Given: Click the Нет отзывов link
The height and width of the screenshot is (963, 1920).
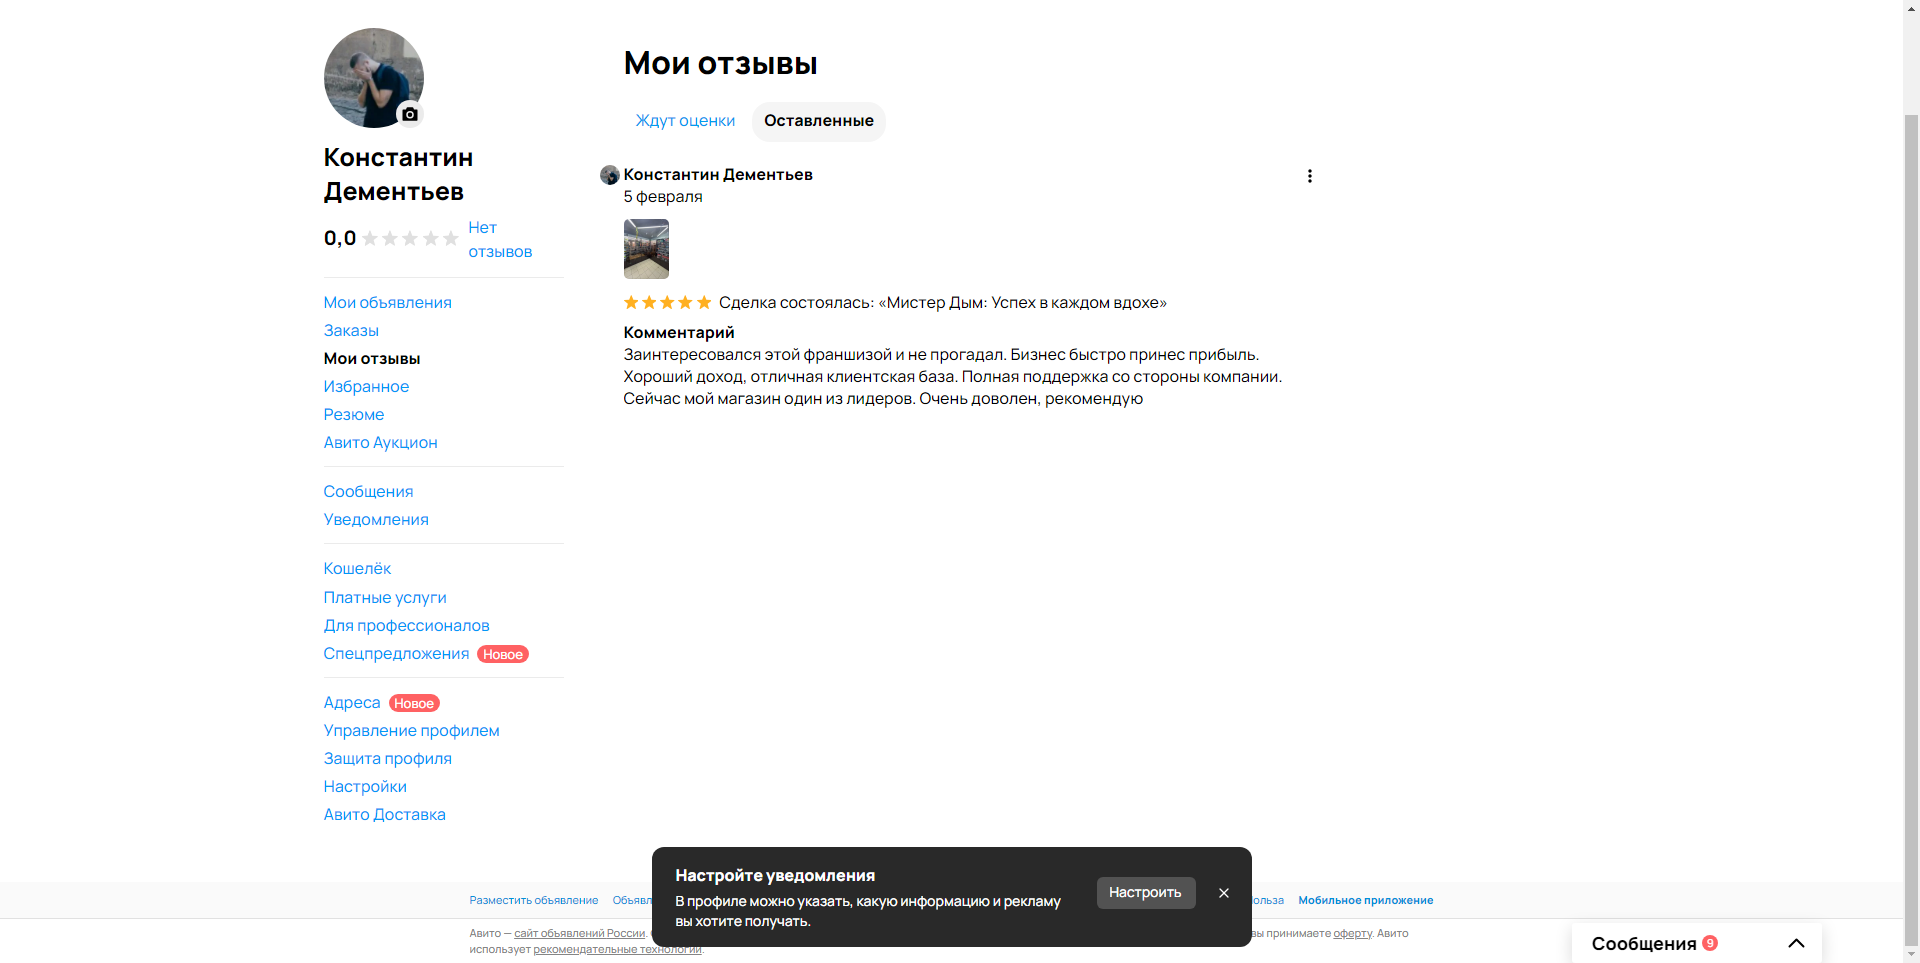Looking at the screenshot, I should click(500, 239).
